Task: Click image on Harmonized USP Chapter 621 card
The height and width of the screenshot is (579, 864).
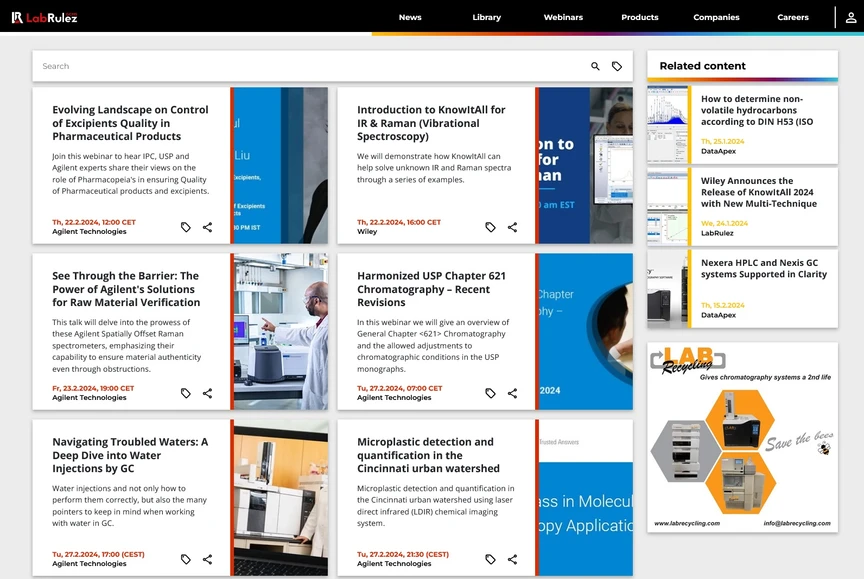Action: point(585,332)
